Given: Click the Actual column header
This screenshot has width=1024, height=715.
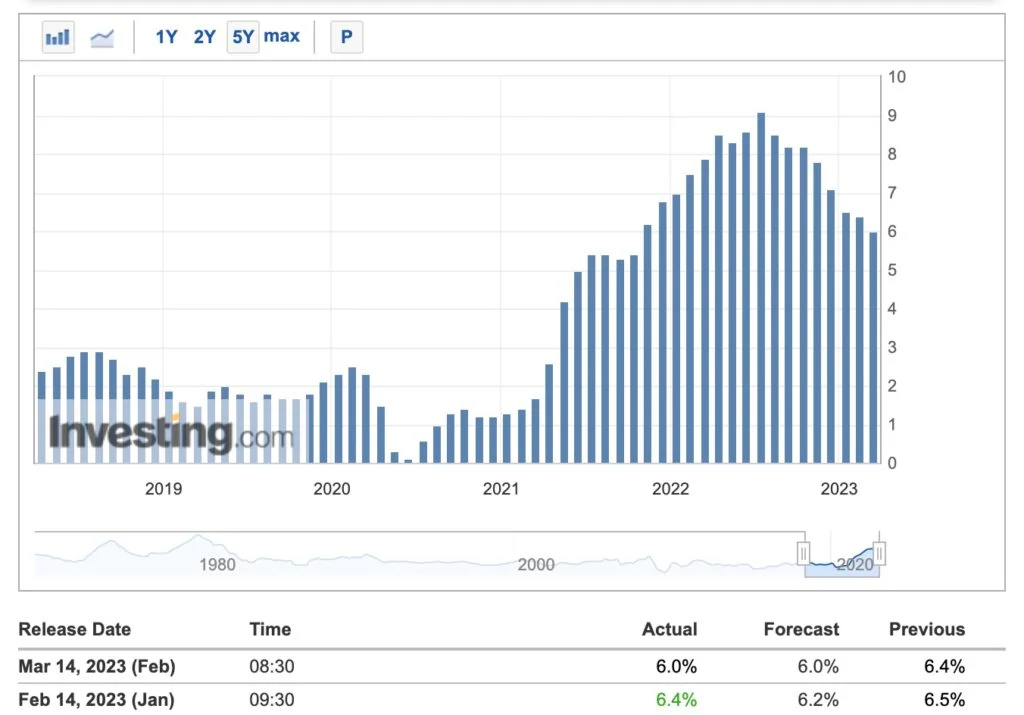Looking at the screenshot, I should 669,629.
